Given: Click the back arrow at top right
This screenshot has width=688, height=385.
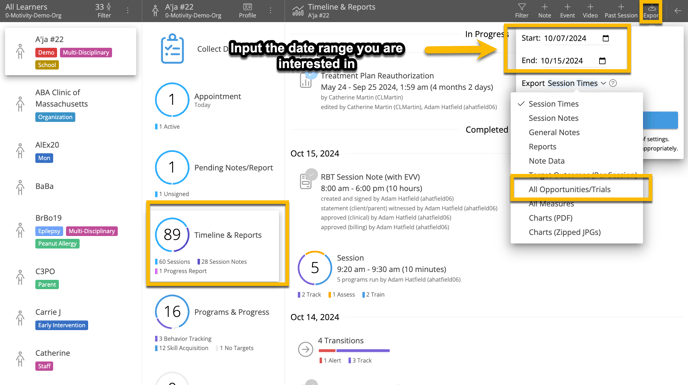Looking at the screenshot, I should point(677,11).
